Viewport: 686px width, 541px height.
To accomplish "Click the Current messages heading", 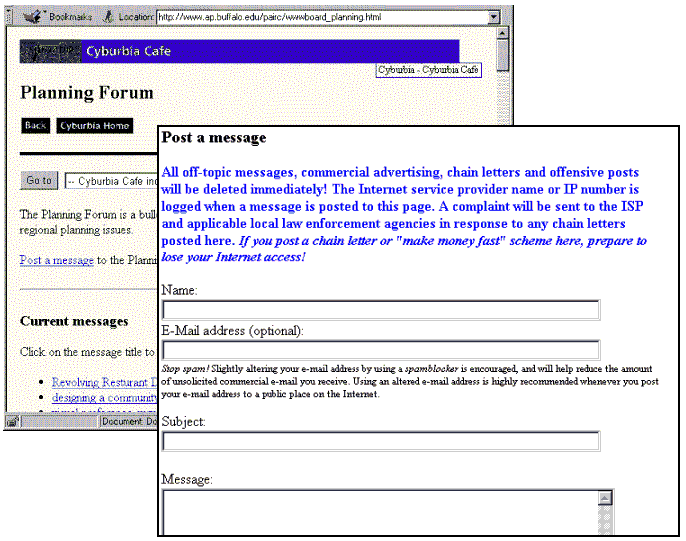I will coord(74,321).
